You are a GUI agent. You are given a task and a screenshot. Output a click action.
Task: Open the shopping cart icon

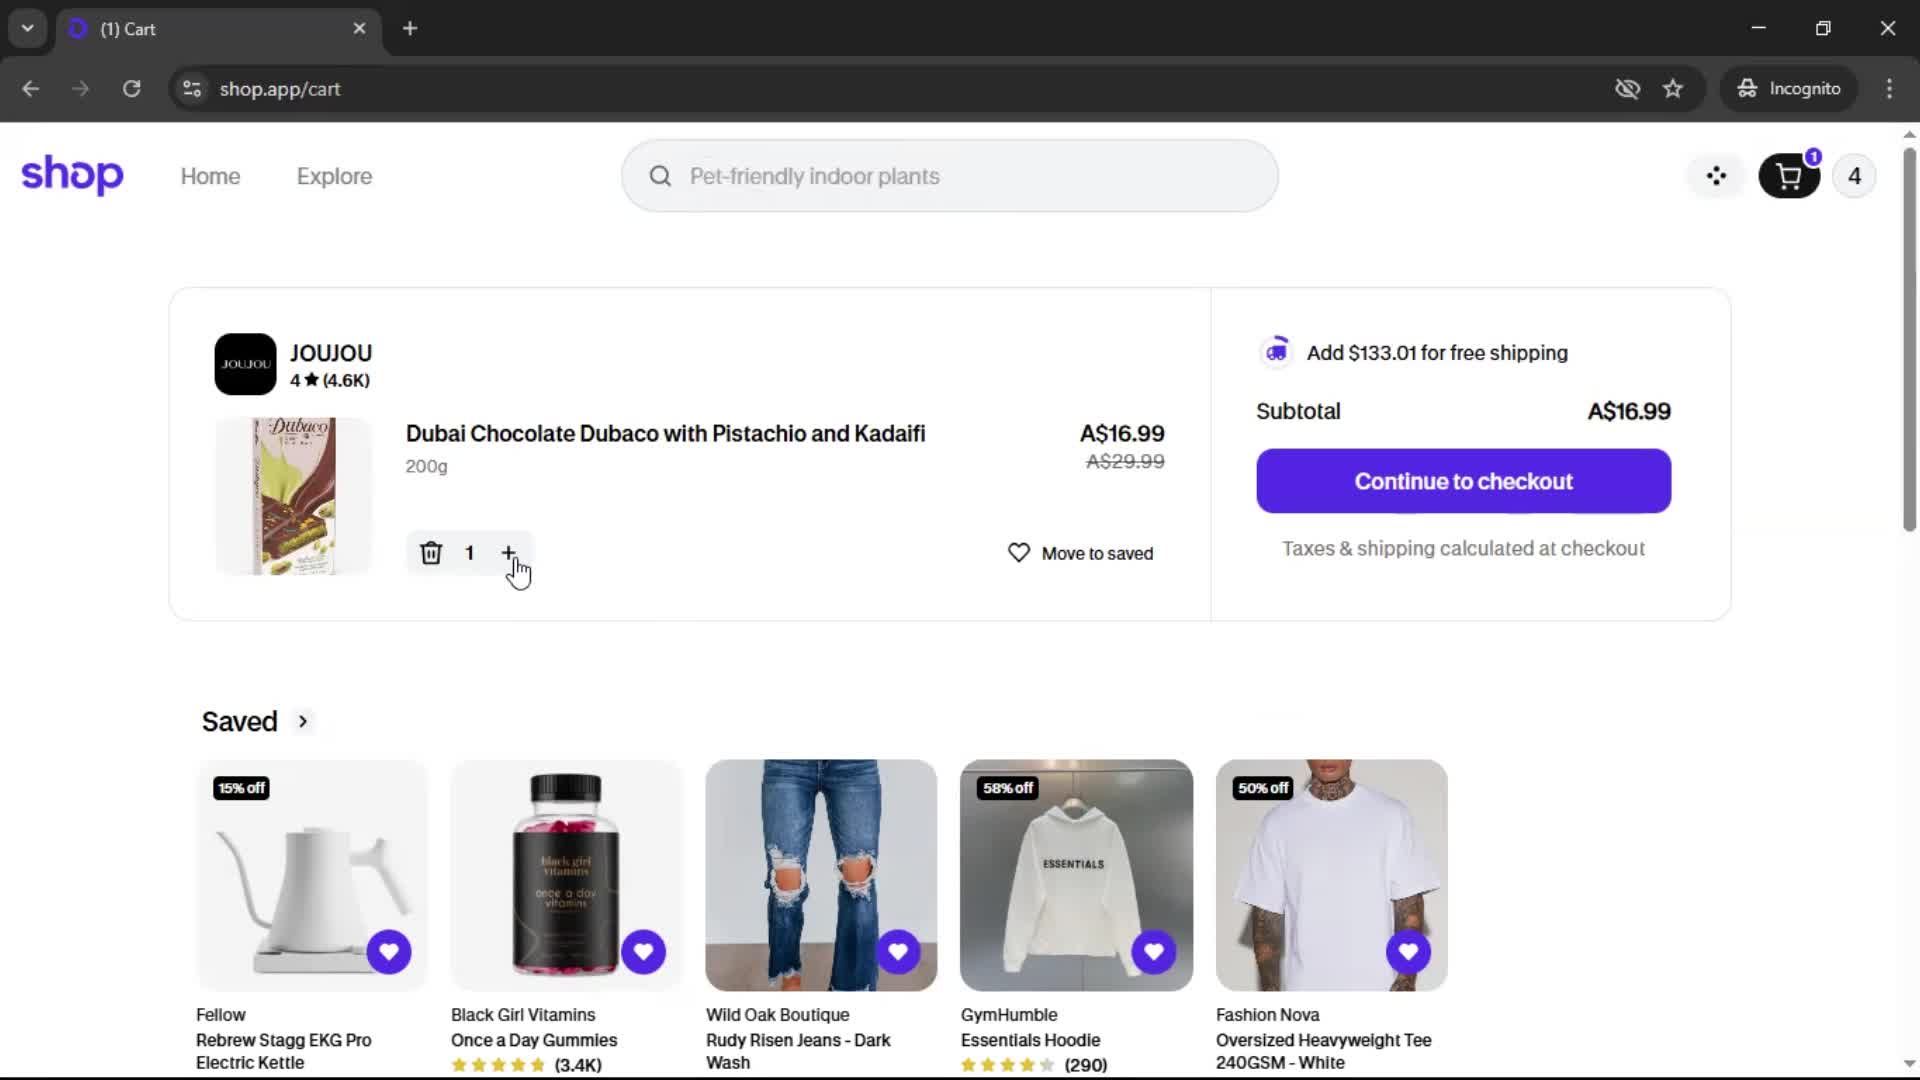click(x=1788, y=177)
